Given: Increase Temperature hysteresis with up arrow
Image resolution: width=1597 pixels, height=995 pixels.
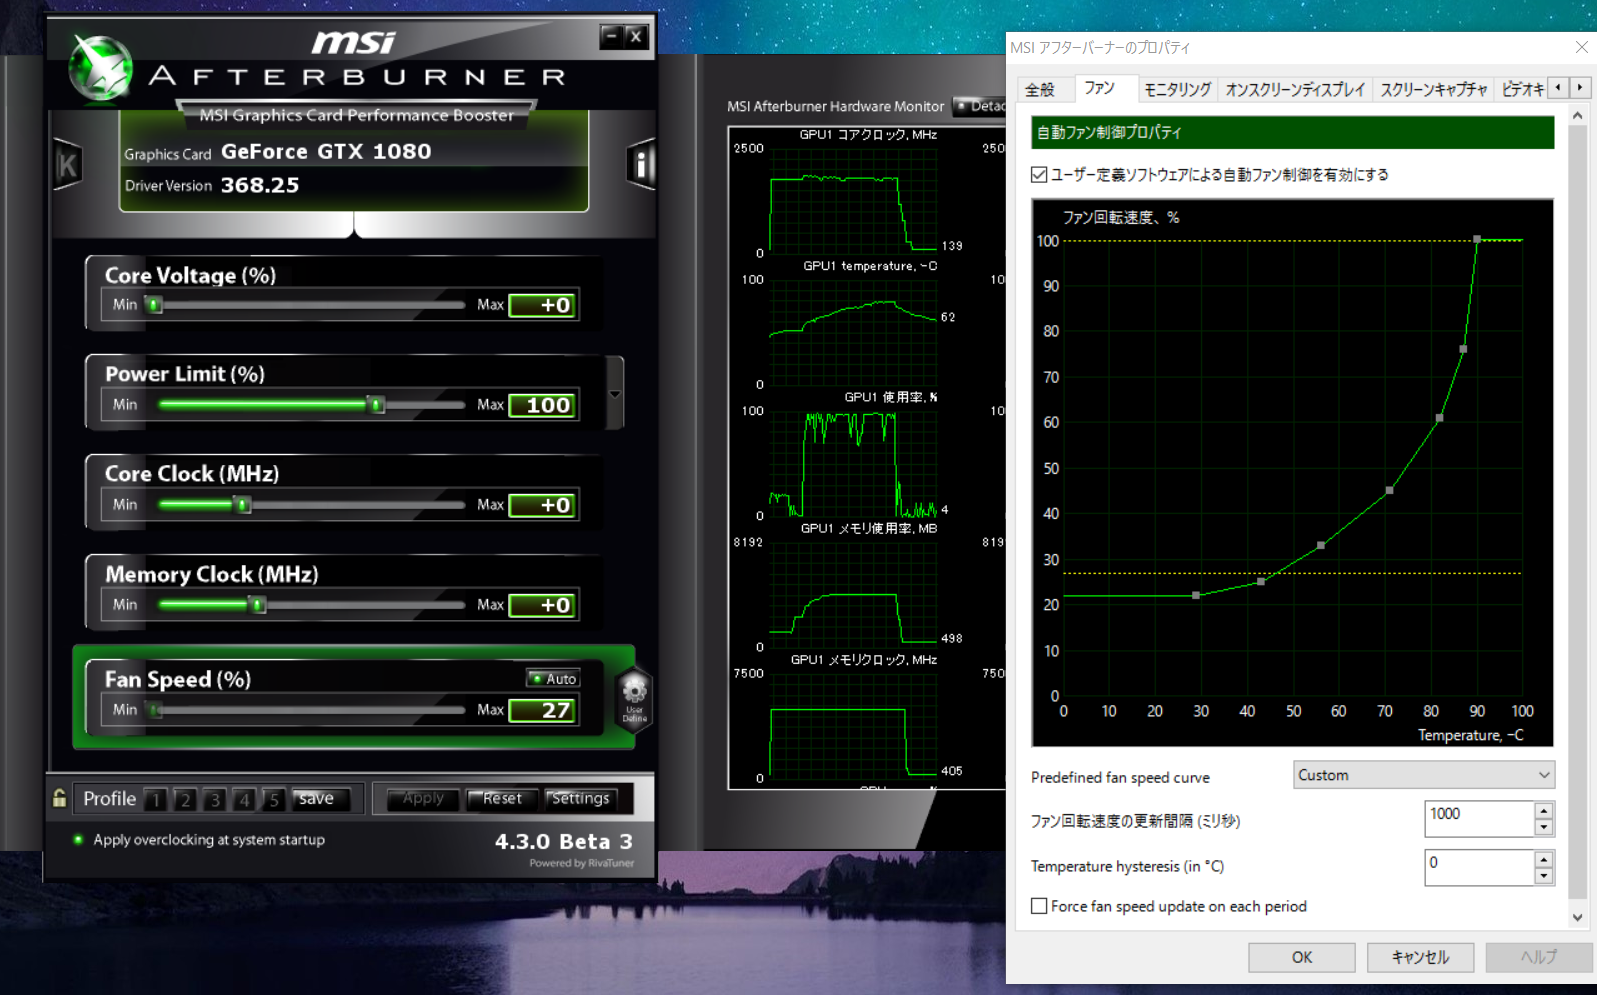Looking at the screenshot, I should 1543,859.
